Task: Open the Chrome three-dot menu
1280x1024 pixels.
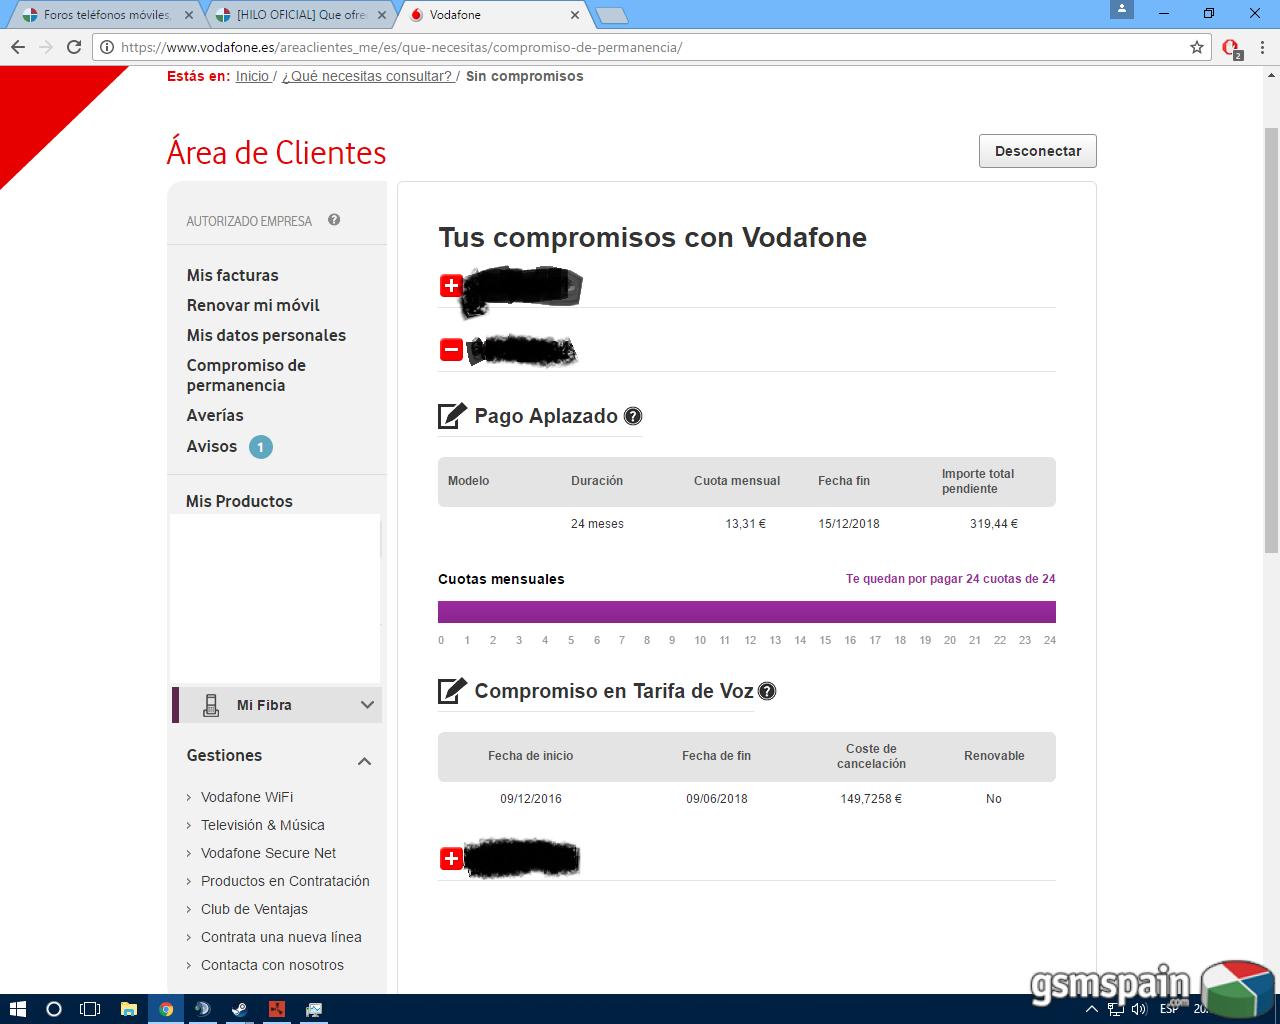Action: coord(1261,47)
